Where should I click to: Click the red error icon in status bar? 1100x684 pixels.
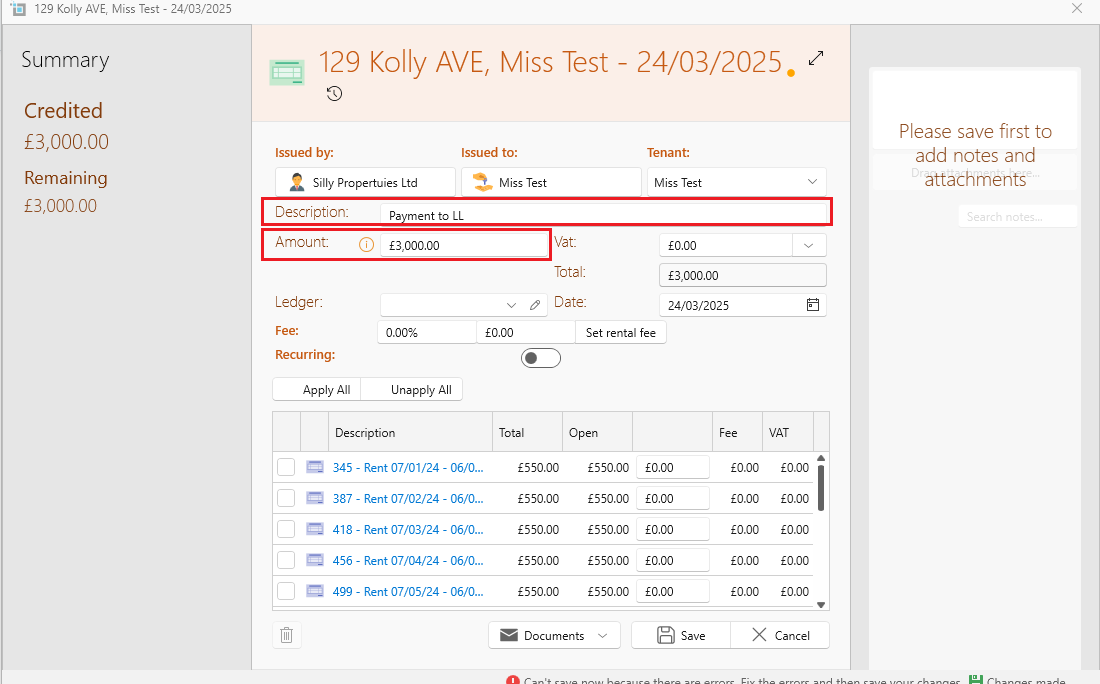513,680
